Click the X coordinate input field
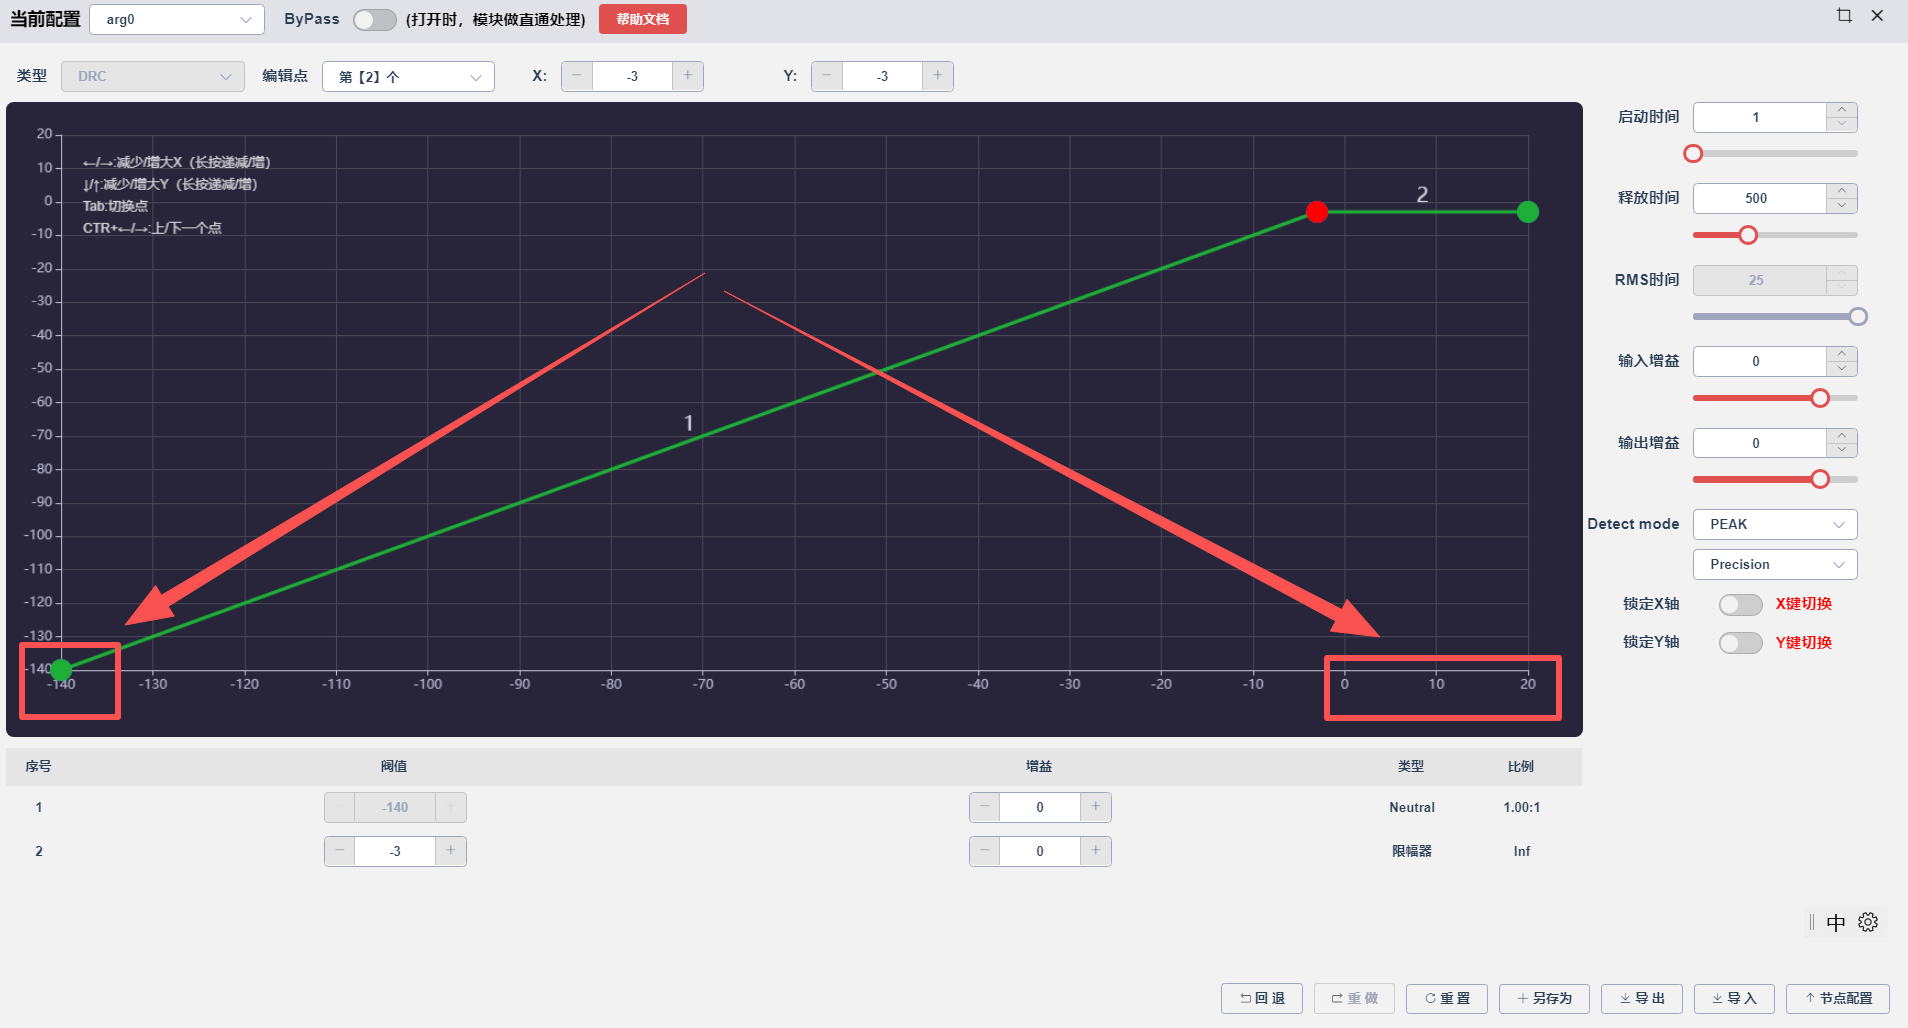Viewport: 1908px width, 1028px height. coord(632,76)
